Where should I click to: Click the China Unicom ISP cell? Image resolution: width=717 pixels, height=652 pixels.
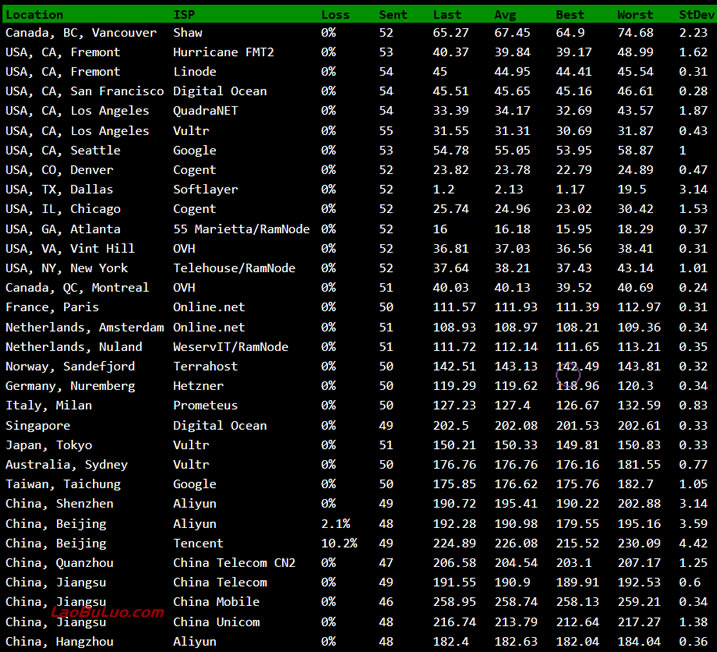click(x=216, y=622)
